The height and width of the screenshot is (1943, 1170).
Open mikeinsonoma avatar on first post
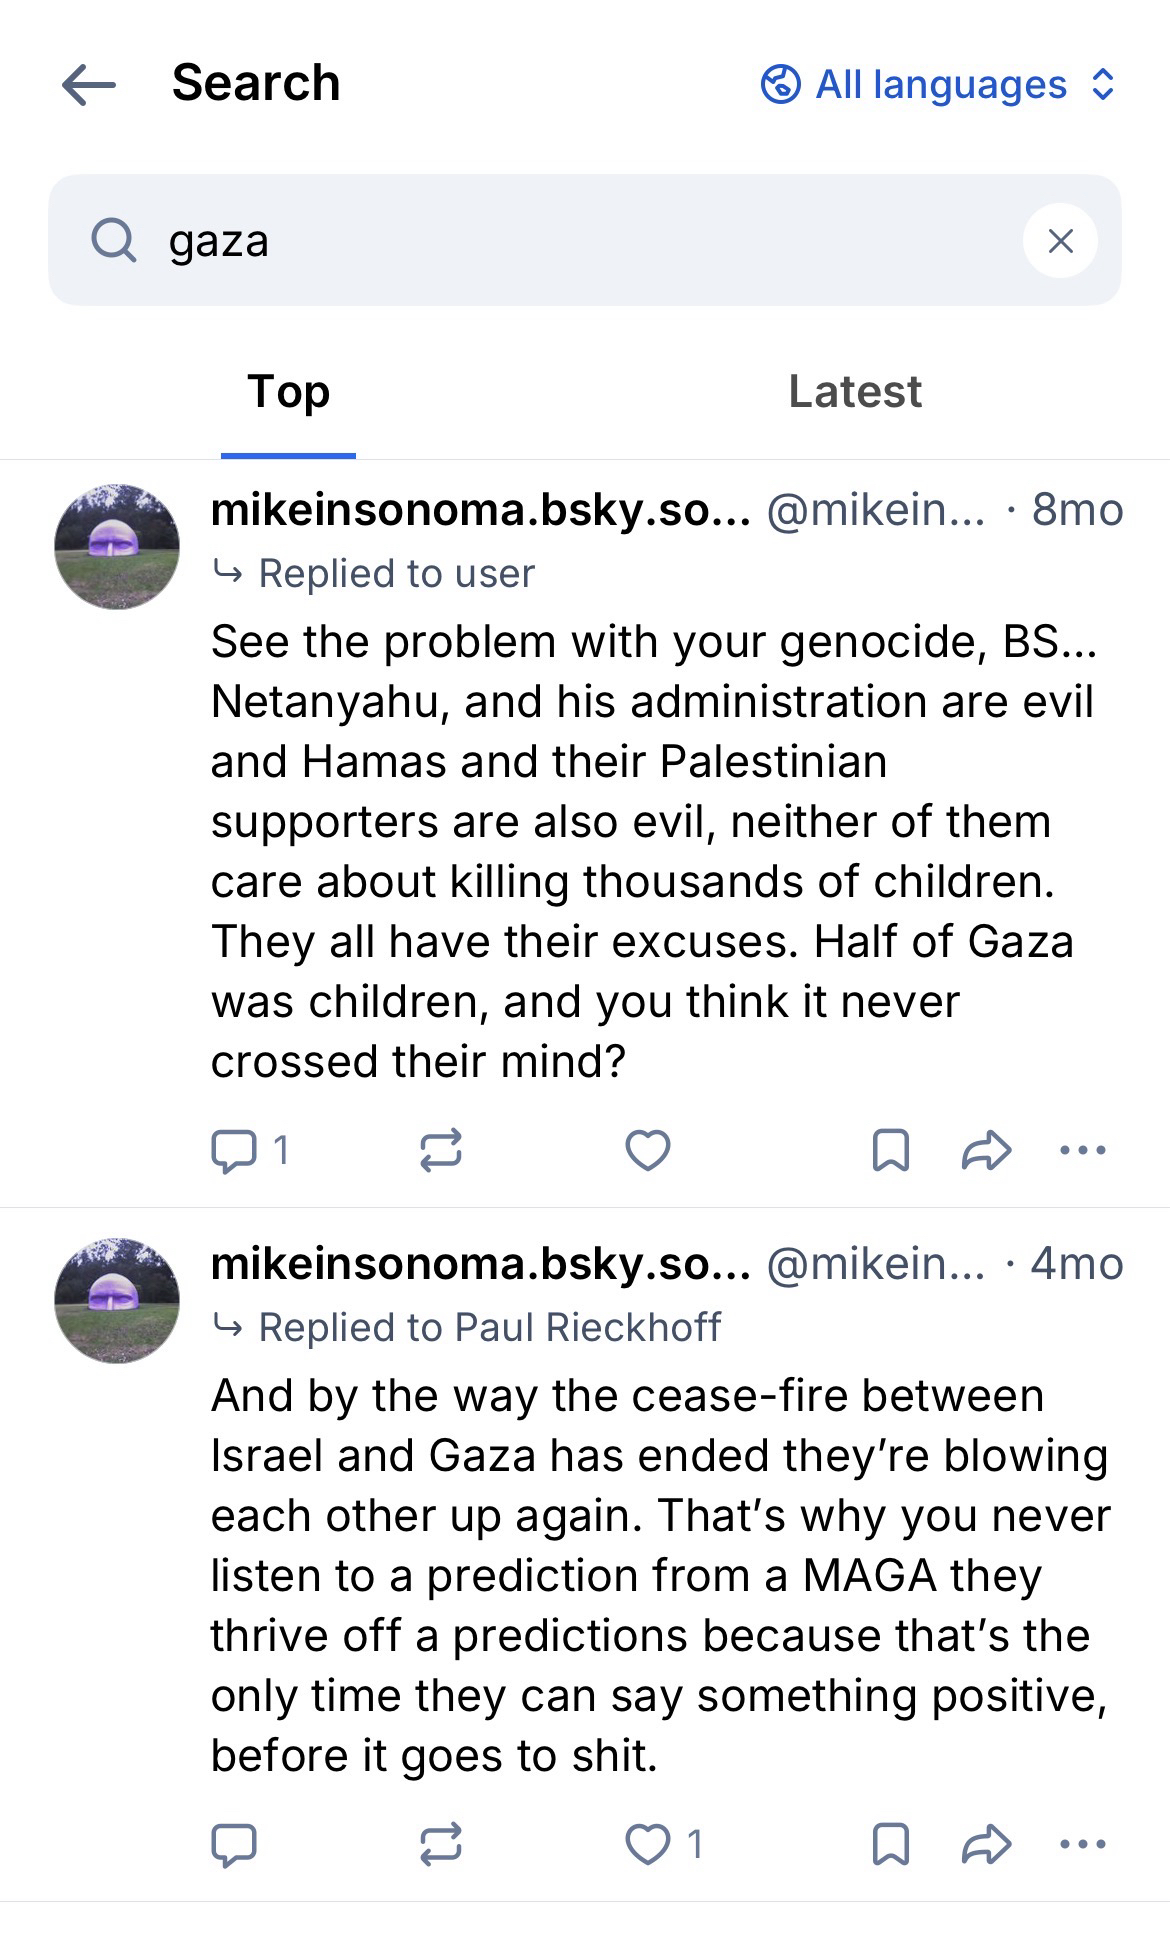pyautogui.click(x=117, y=547)
